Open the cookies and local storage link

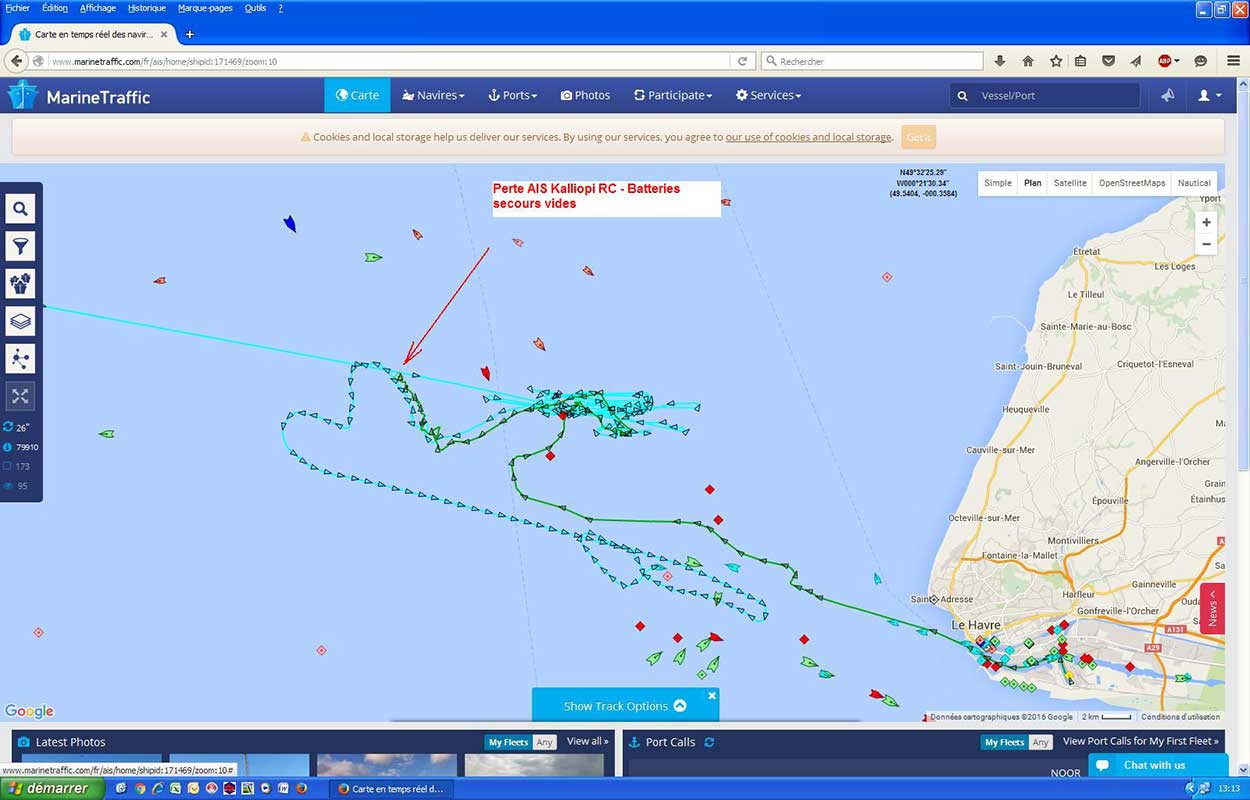[x=808, y=137]
